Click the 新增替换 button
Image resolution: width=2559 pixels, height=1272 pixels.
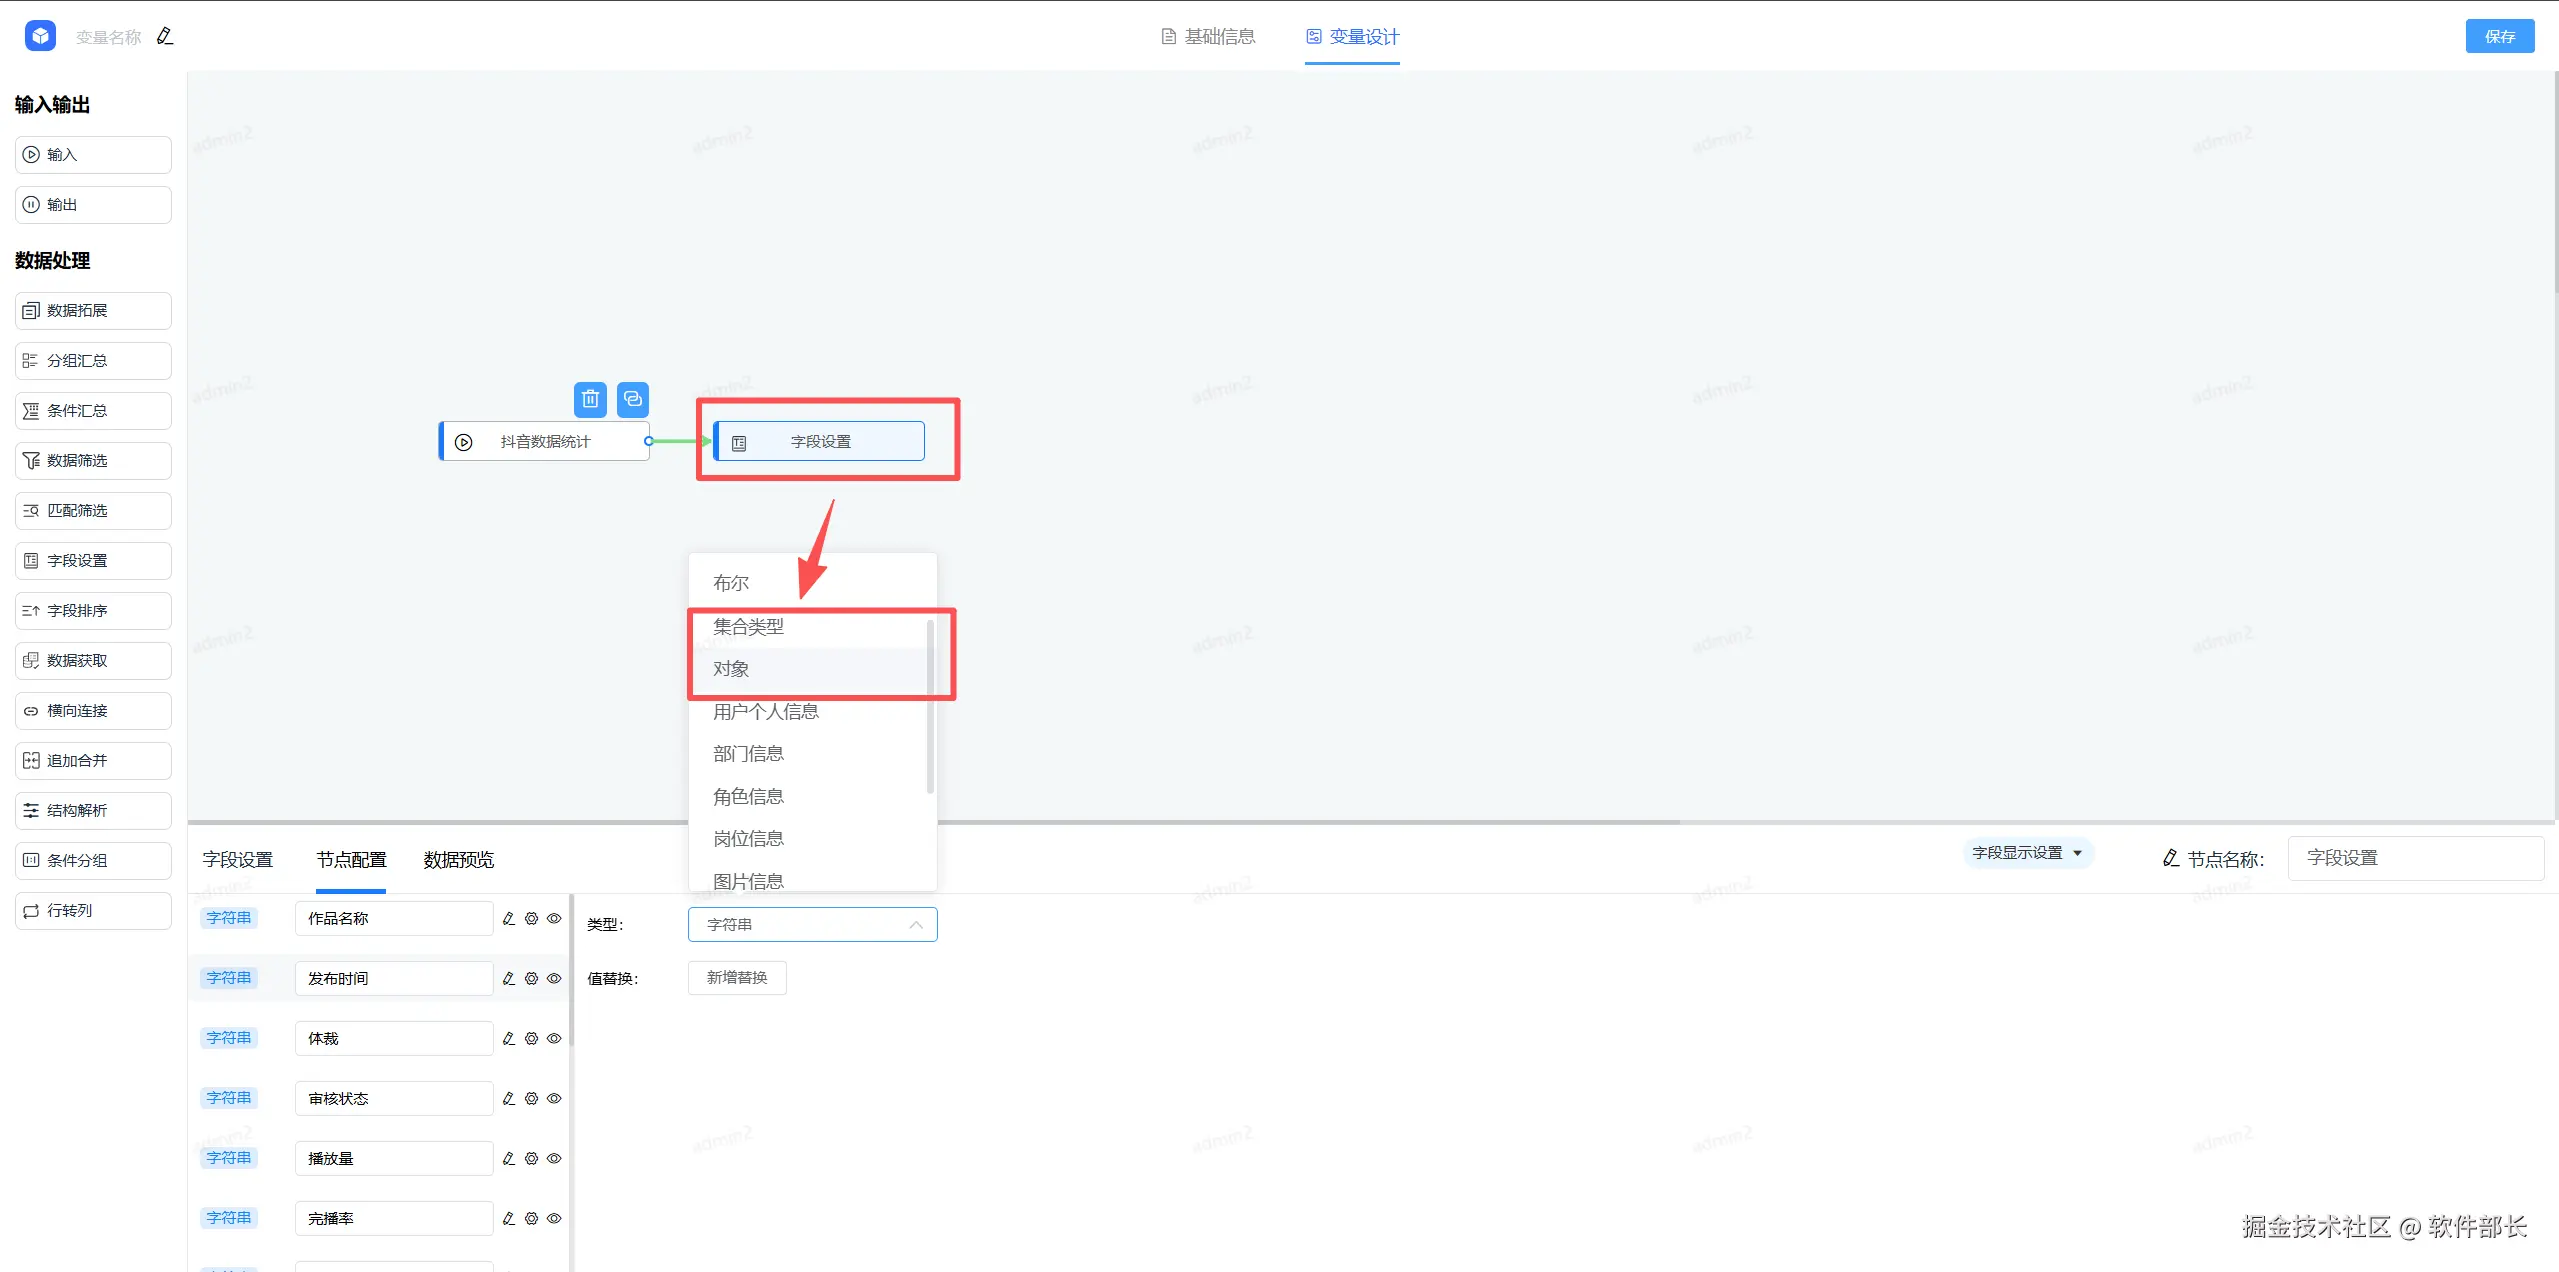click(737, 978)
